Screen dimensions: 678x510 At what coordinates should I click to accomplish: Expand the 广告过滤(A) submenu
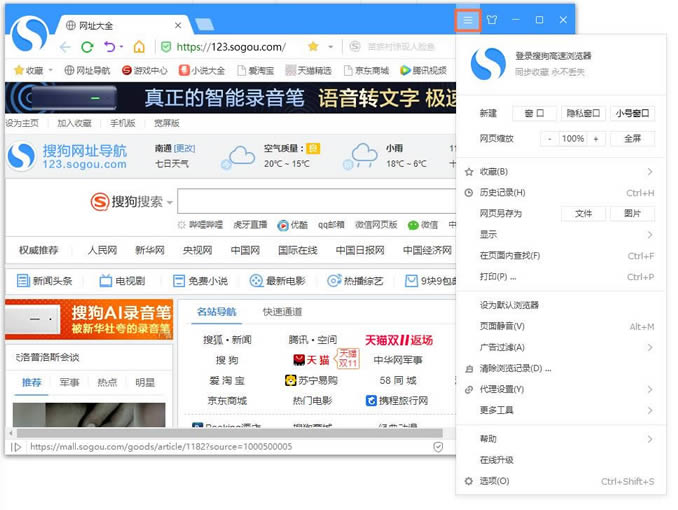click(559, 347)
